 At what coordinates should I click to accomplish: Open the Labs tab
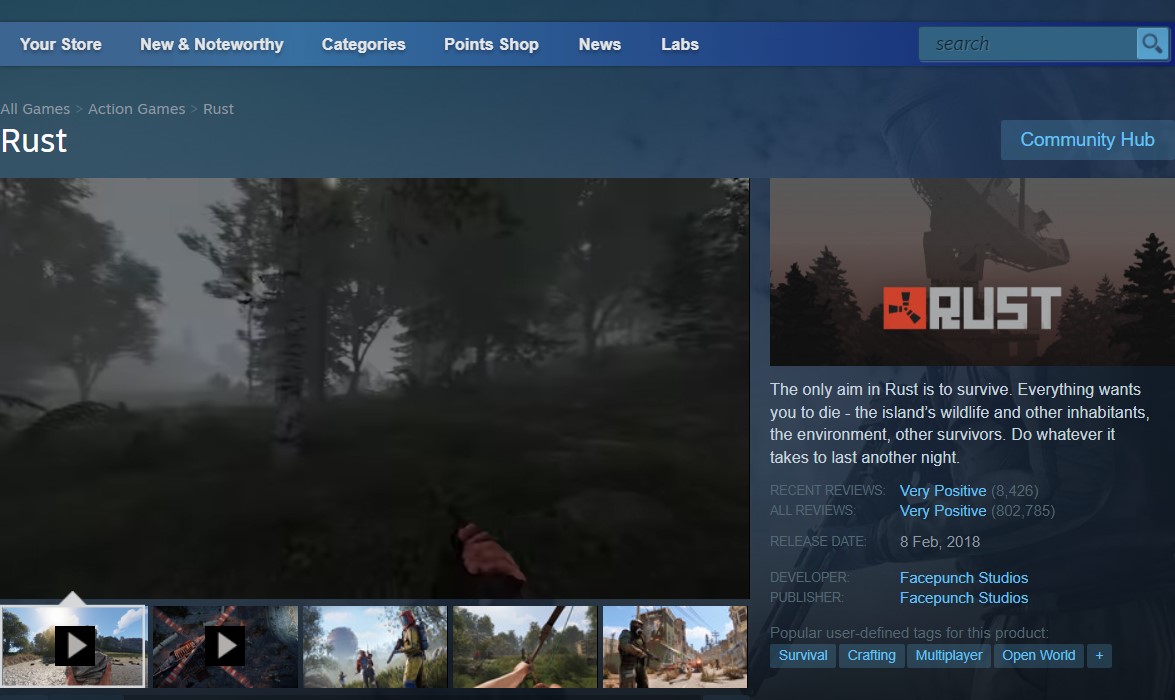[680, 44]
